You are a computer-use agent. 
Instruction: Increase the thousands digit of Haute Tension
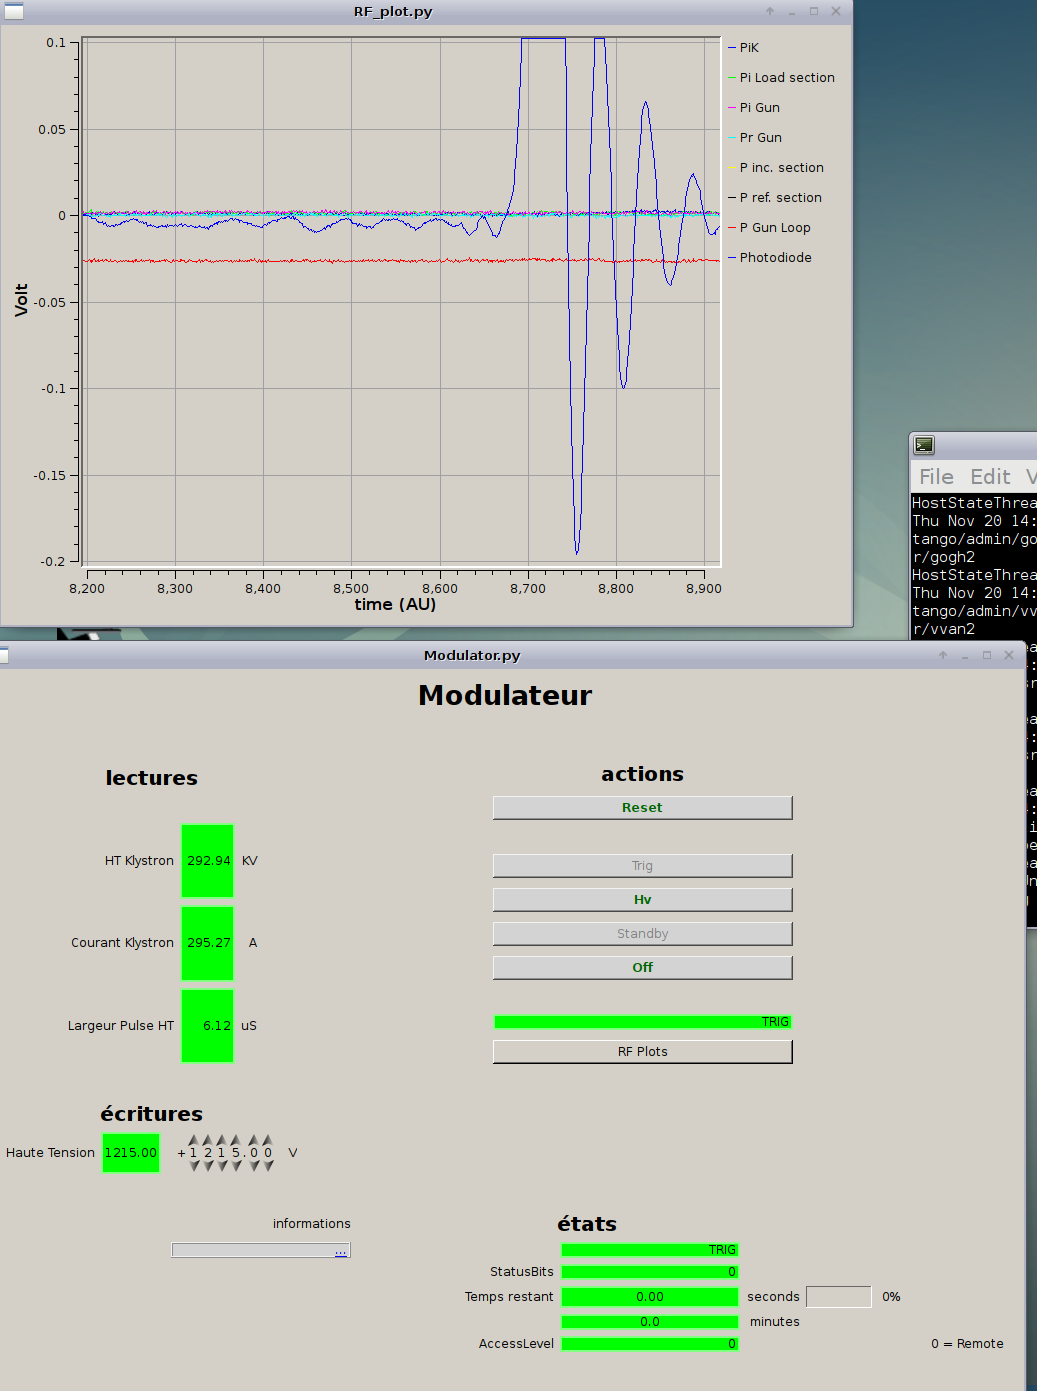click(x=193, y=1140)
